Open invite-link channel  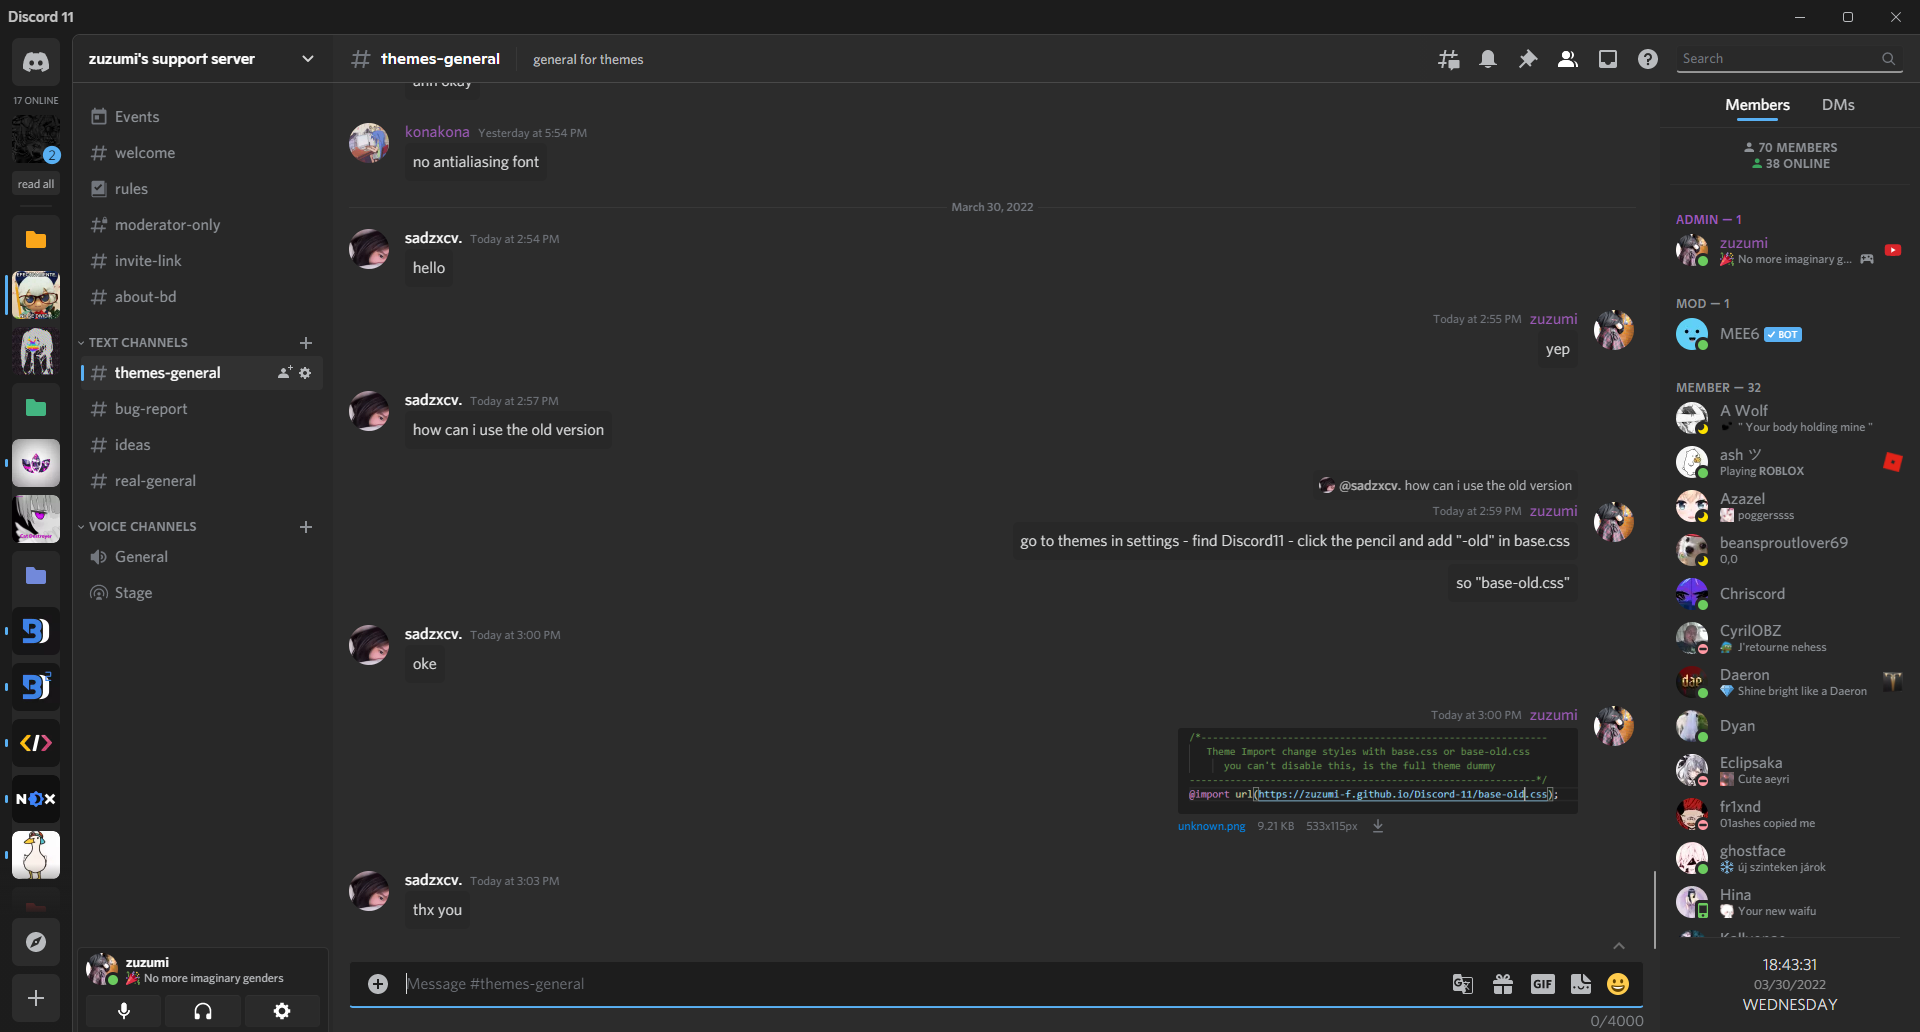(200, 261)
